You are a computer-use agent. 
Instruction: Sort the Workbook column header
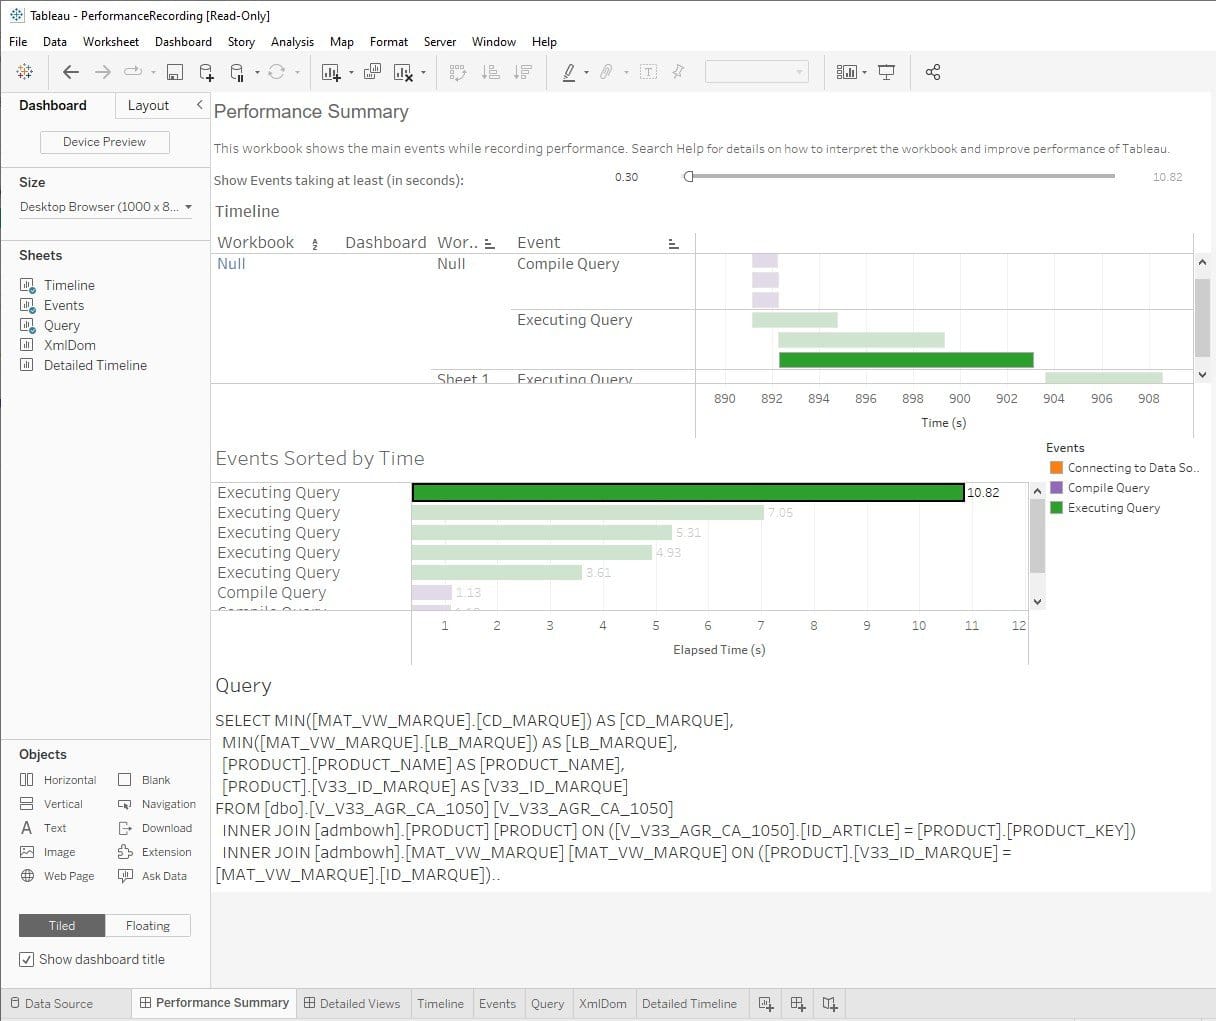point(315,243)
